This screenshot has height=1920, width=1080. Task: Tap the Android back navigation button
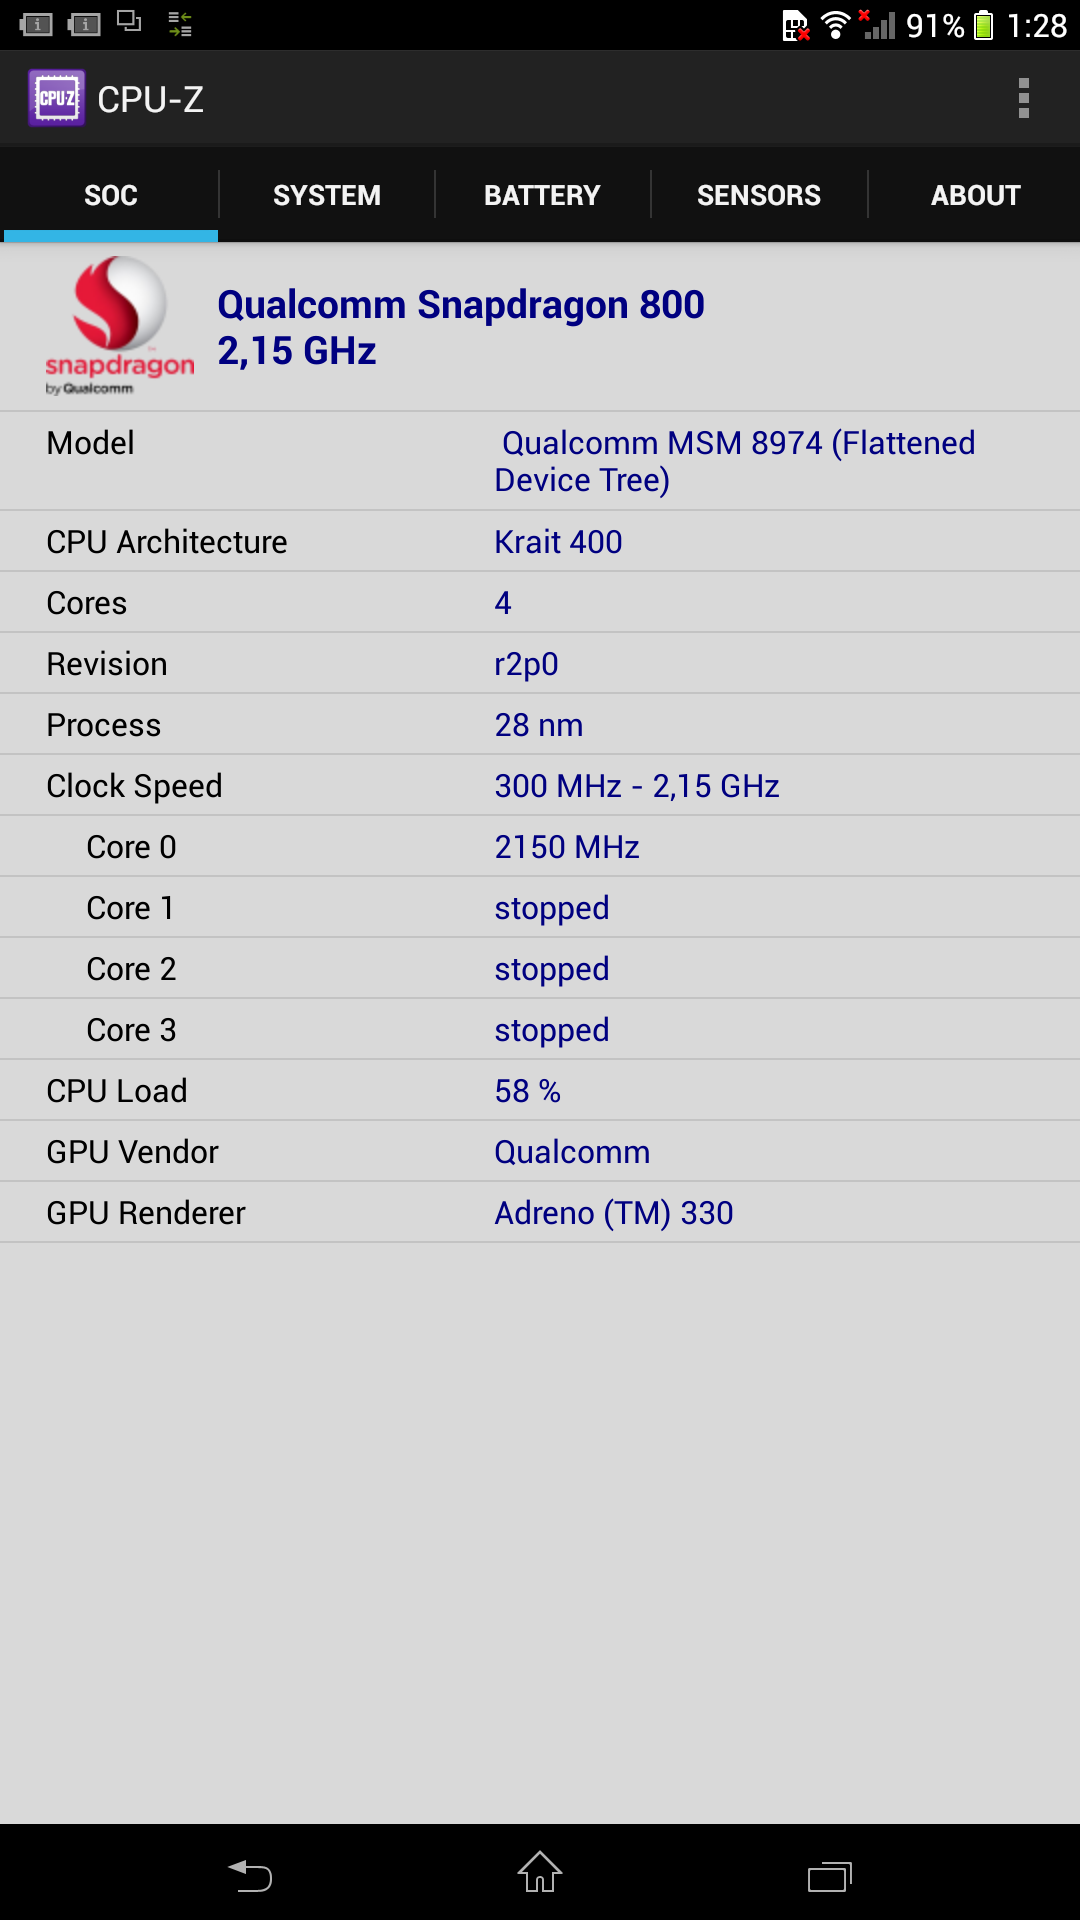250,1874
